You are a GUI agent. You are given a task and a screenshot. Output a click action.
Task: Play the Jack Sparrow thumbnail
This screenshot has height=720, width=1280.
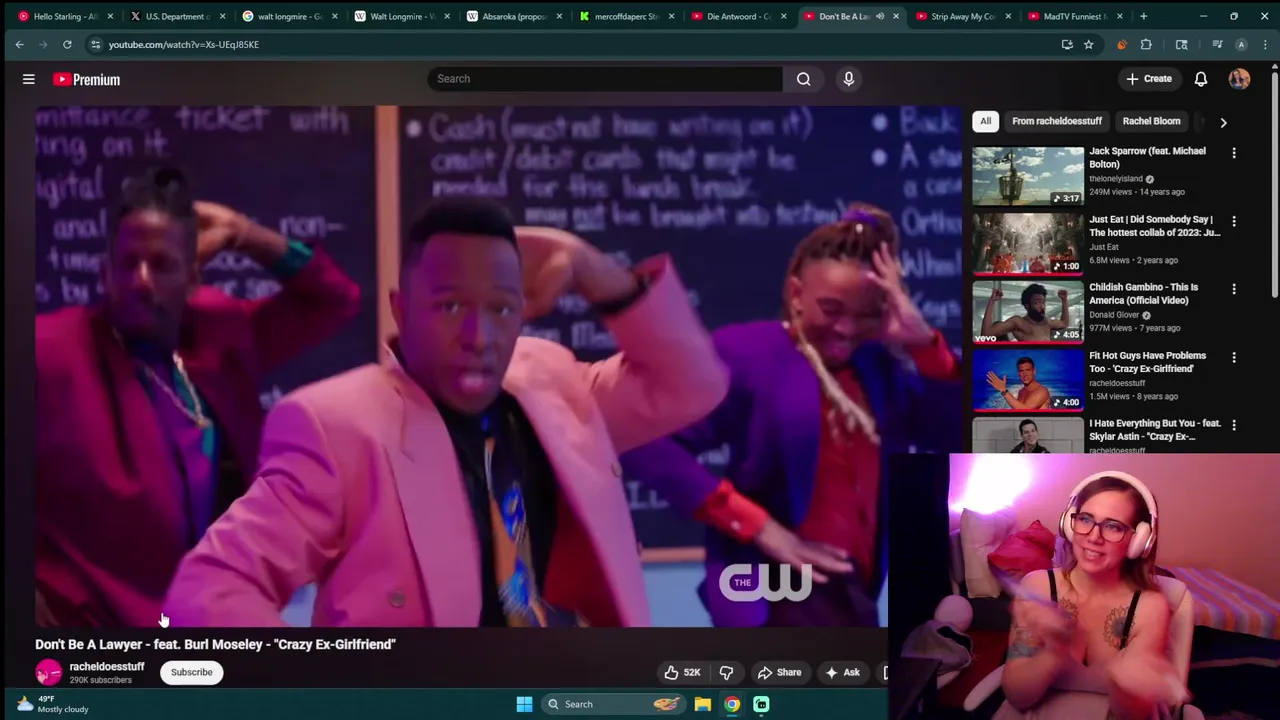click(x=1028, y=176)
